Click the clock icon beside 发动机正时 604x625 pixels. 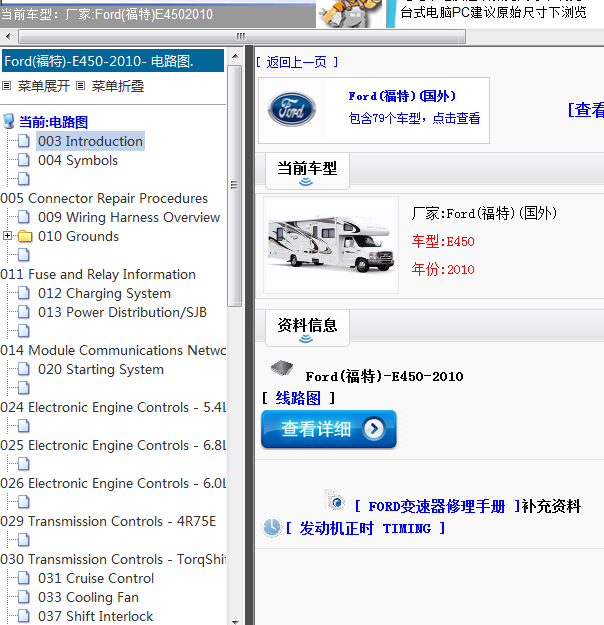[x=272, y=527]
